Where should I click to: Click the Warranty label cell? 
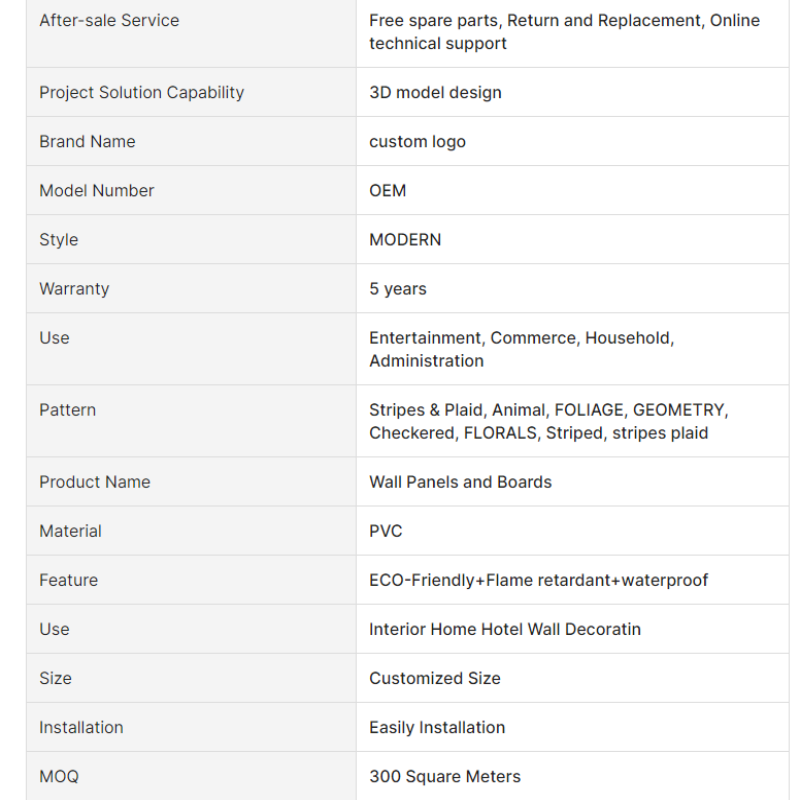tap(191, 288)
